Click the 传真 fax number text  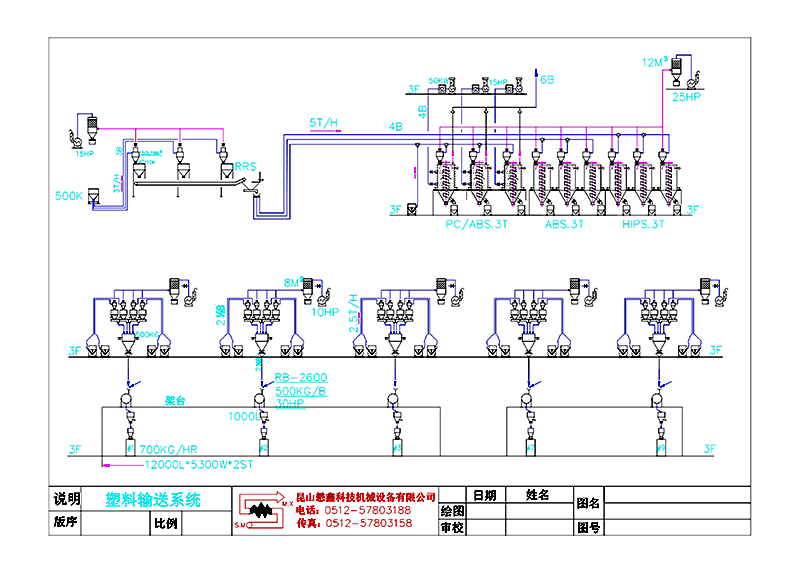point(353,523)
